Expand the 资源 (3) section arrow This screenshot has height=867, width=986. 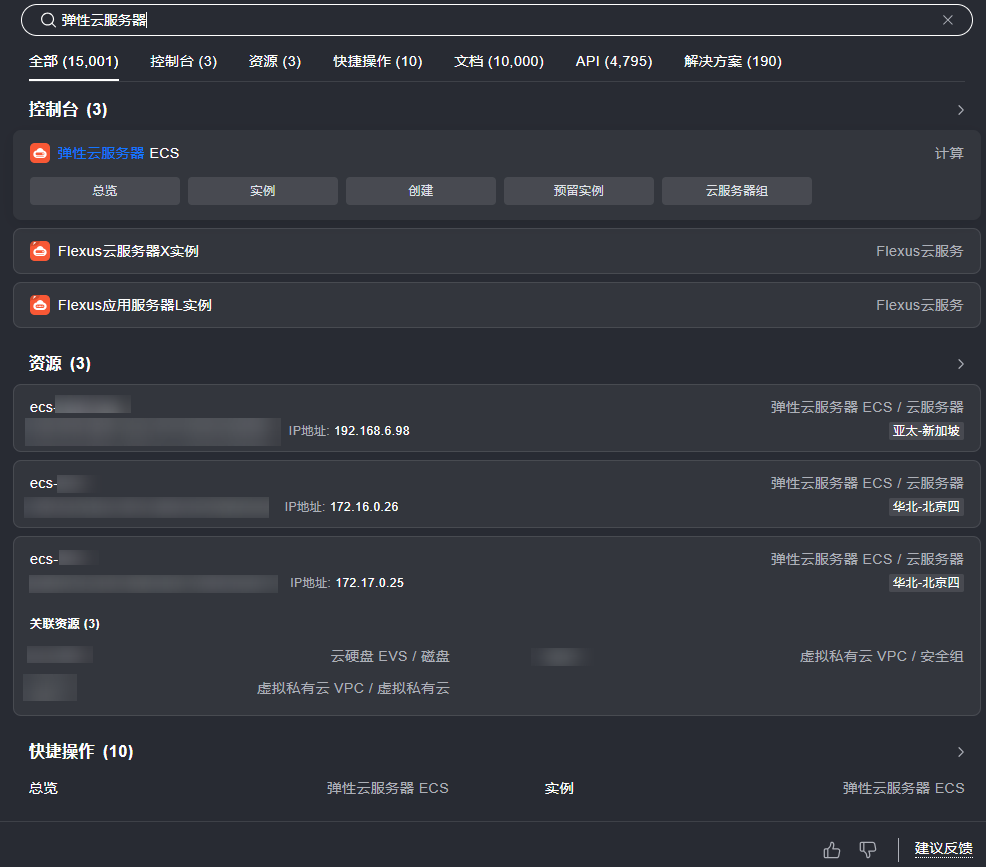(961, 364)
